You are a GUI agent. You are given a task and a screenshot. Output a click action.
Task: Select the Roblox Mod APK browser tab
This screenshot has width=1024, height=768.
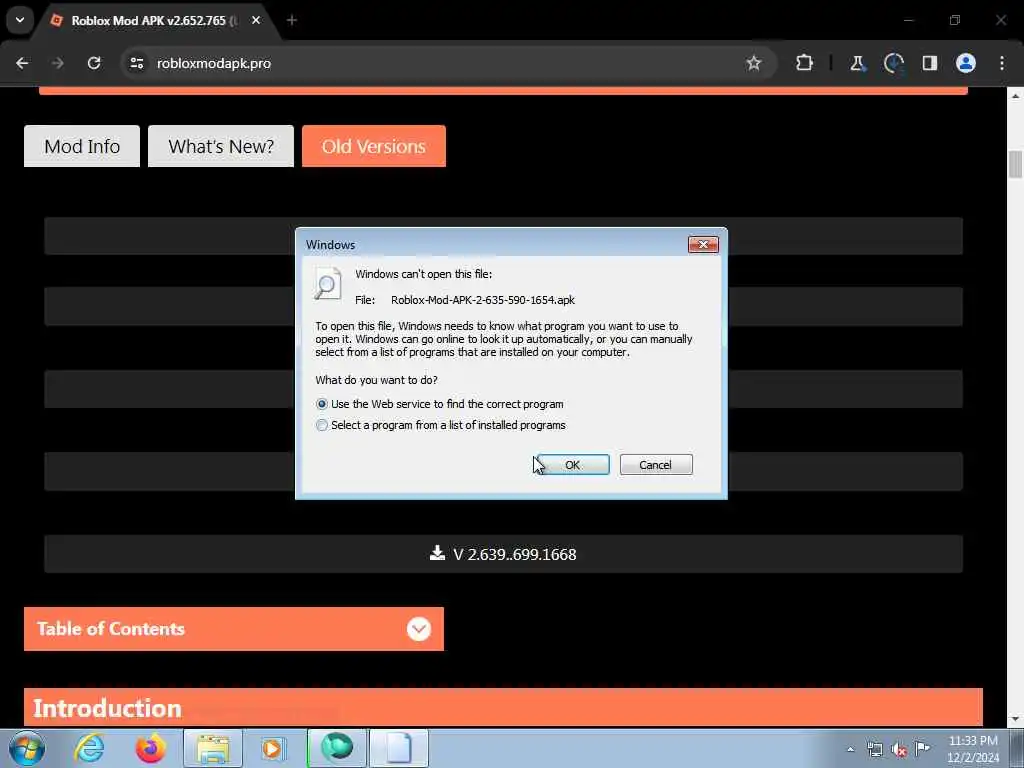pyautogui.click(x=153, y=20)
